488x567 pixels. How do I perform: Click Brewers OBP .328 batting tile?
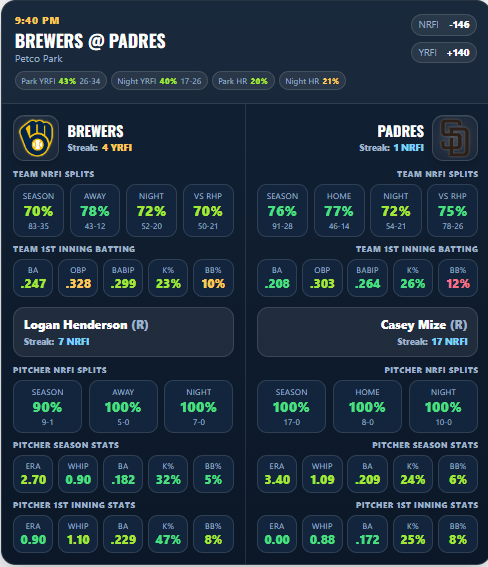78,278
